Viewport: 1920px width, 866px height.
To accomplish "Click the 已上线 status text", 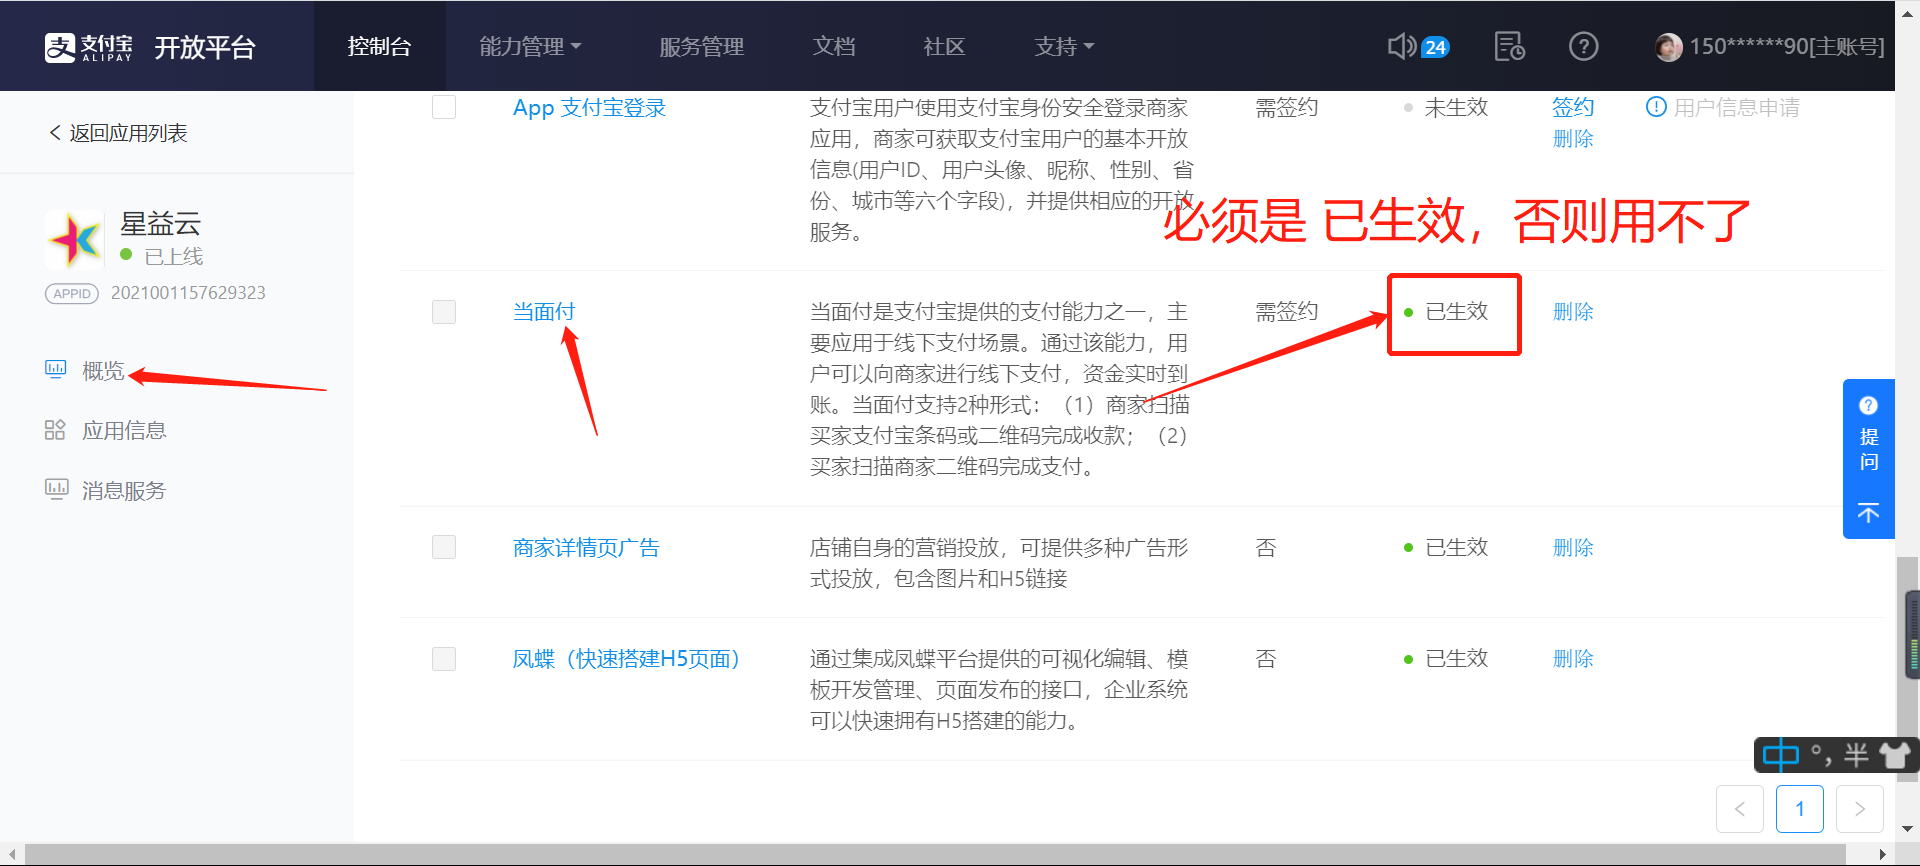I will pos(173,257).
